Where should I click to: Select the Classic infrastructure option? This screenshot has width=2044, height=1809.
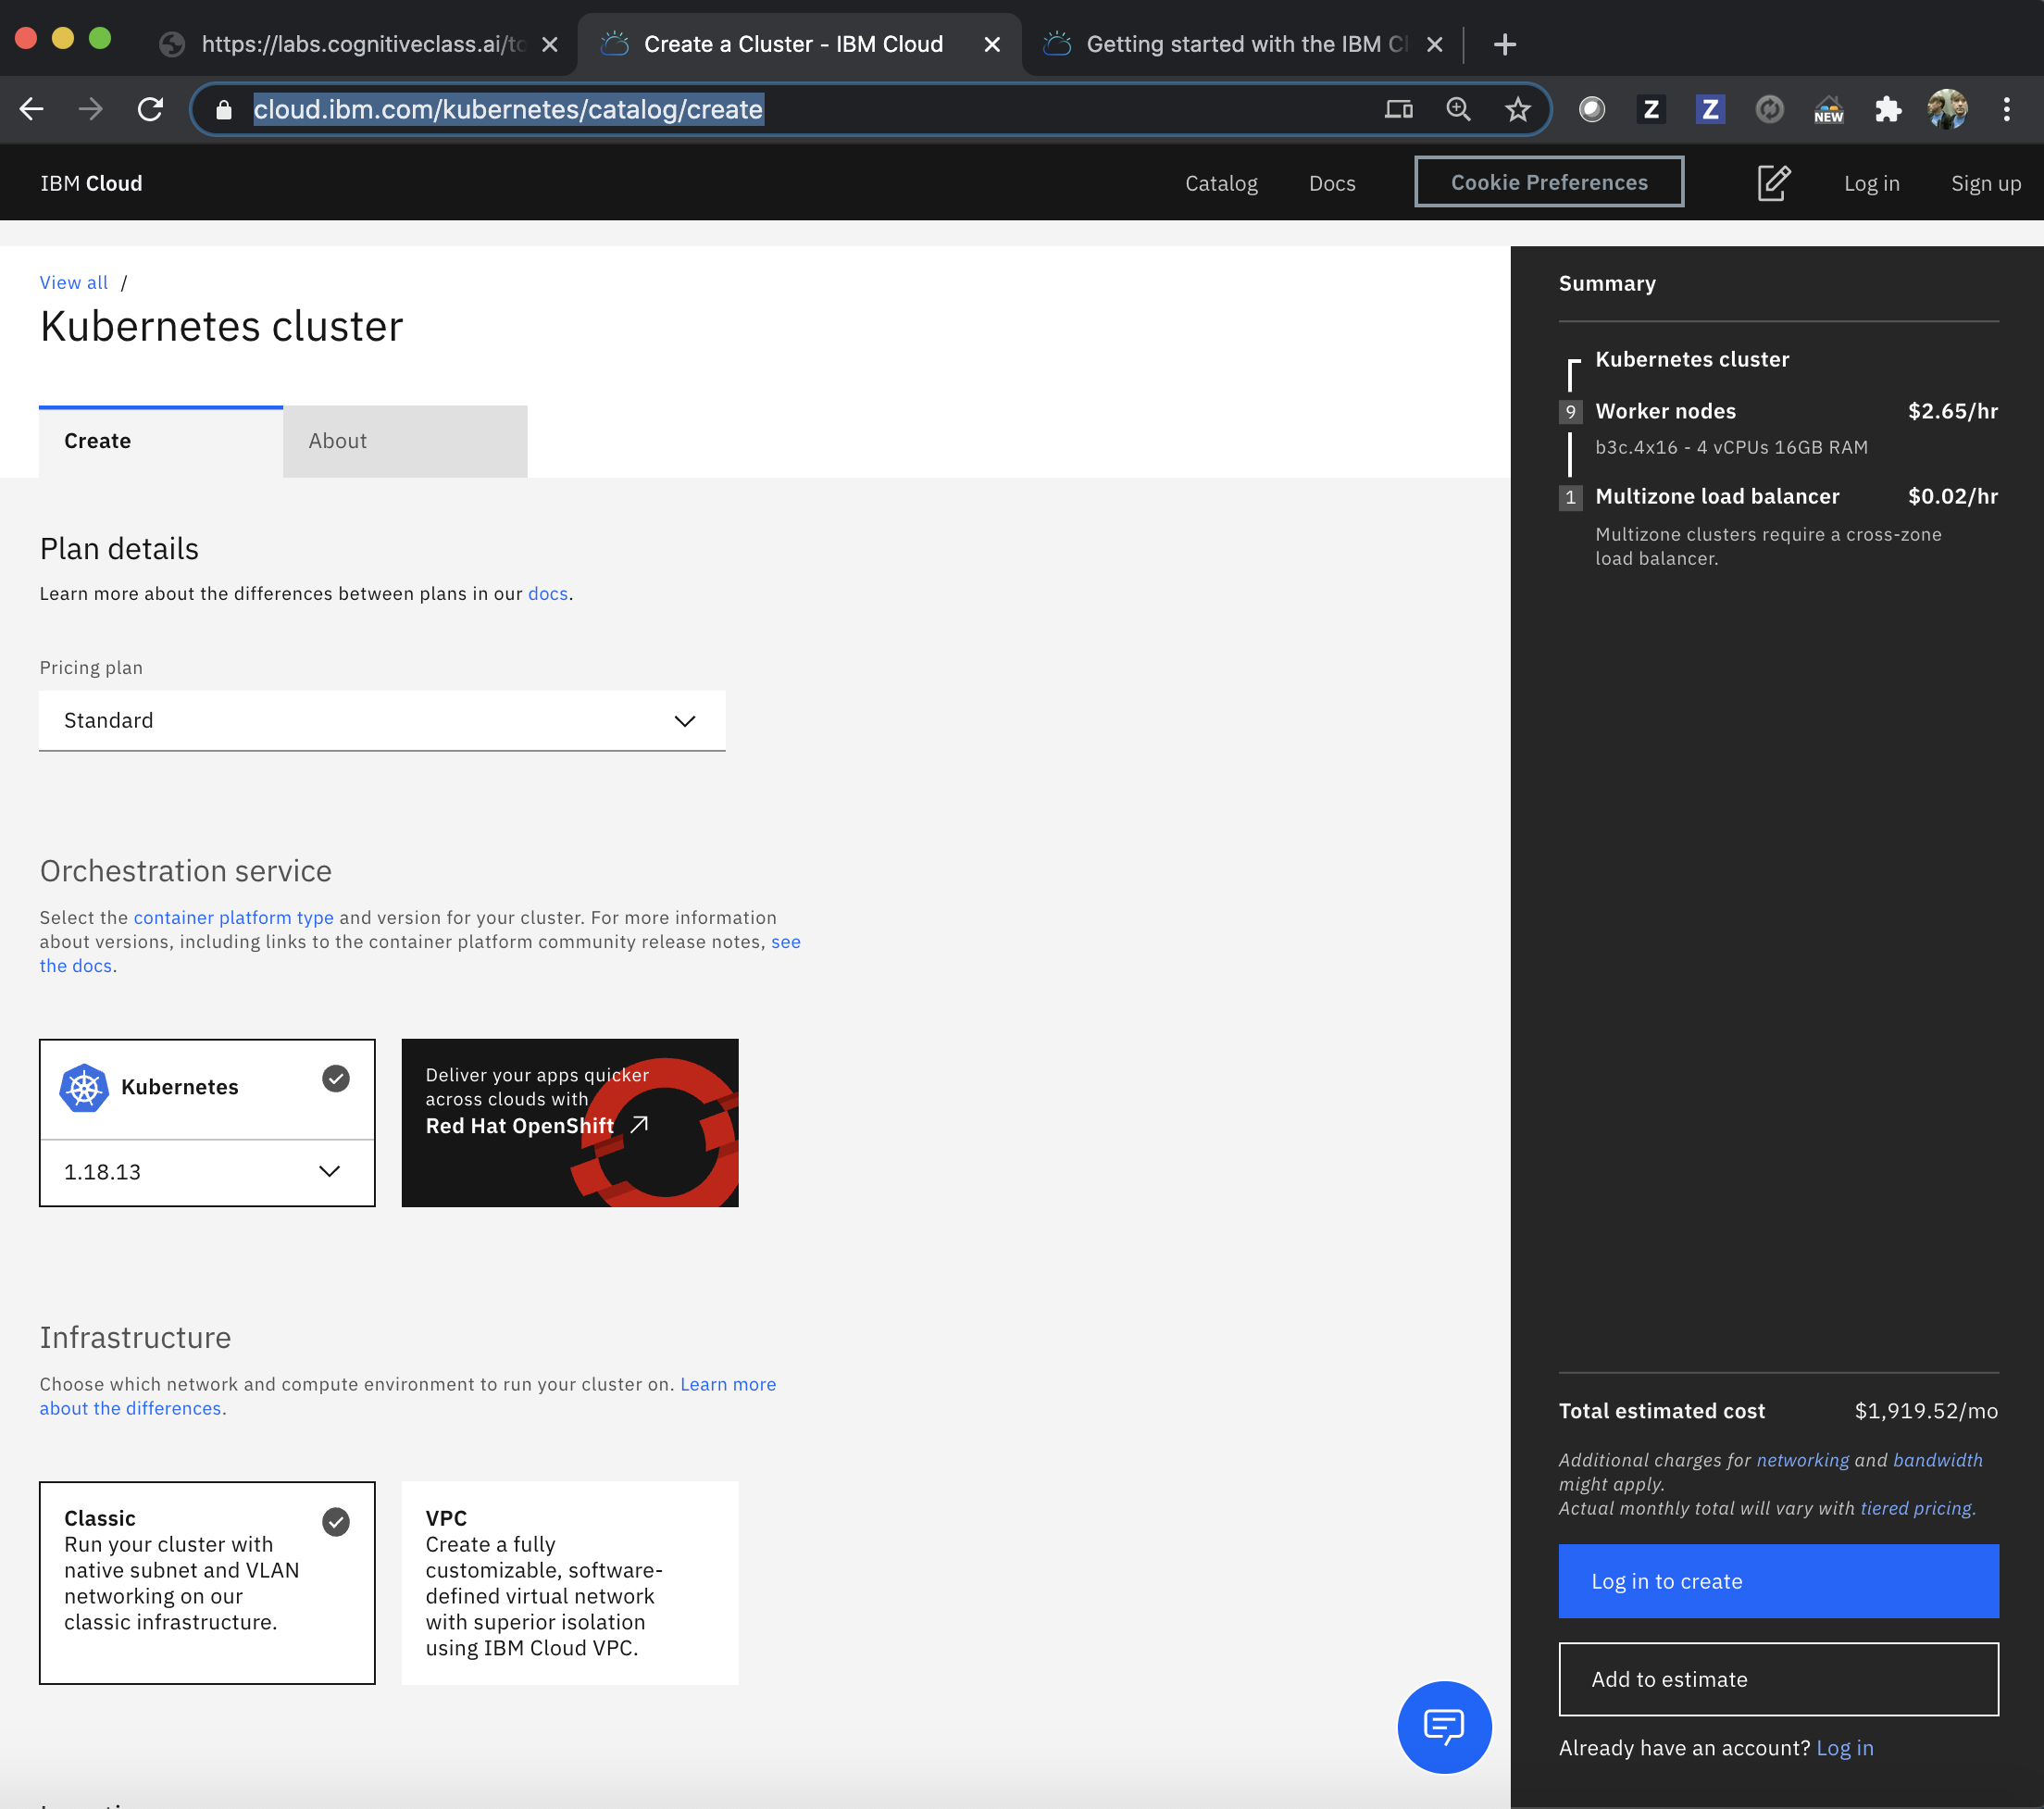point(206,1583)
